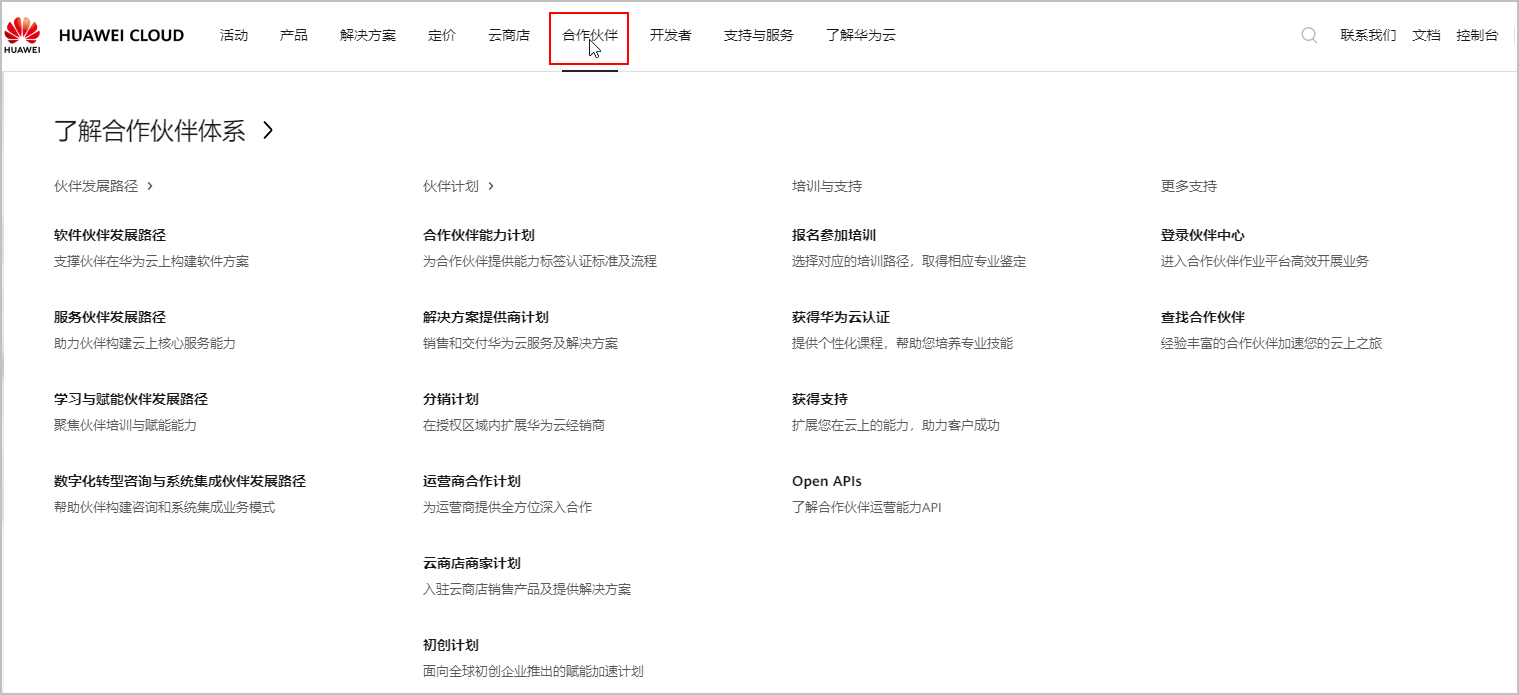Click text 面向全球初创企业推出的赋能加速计划
The height and width of the screenshot is (695, 1519).
click(x=533, y=671)
